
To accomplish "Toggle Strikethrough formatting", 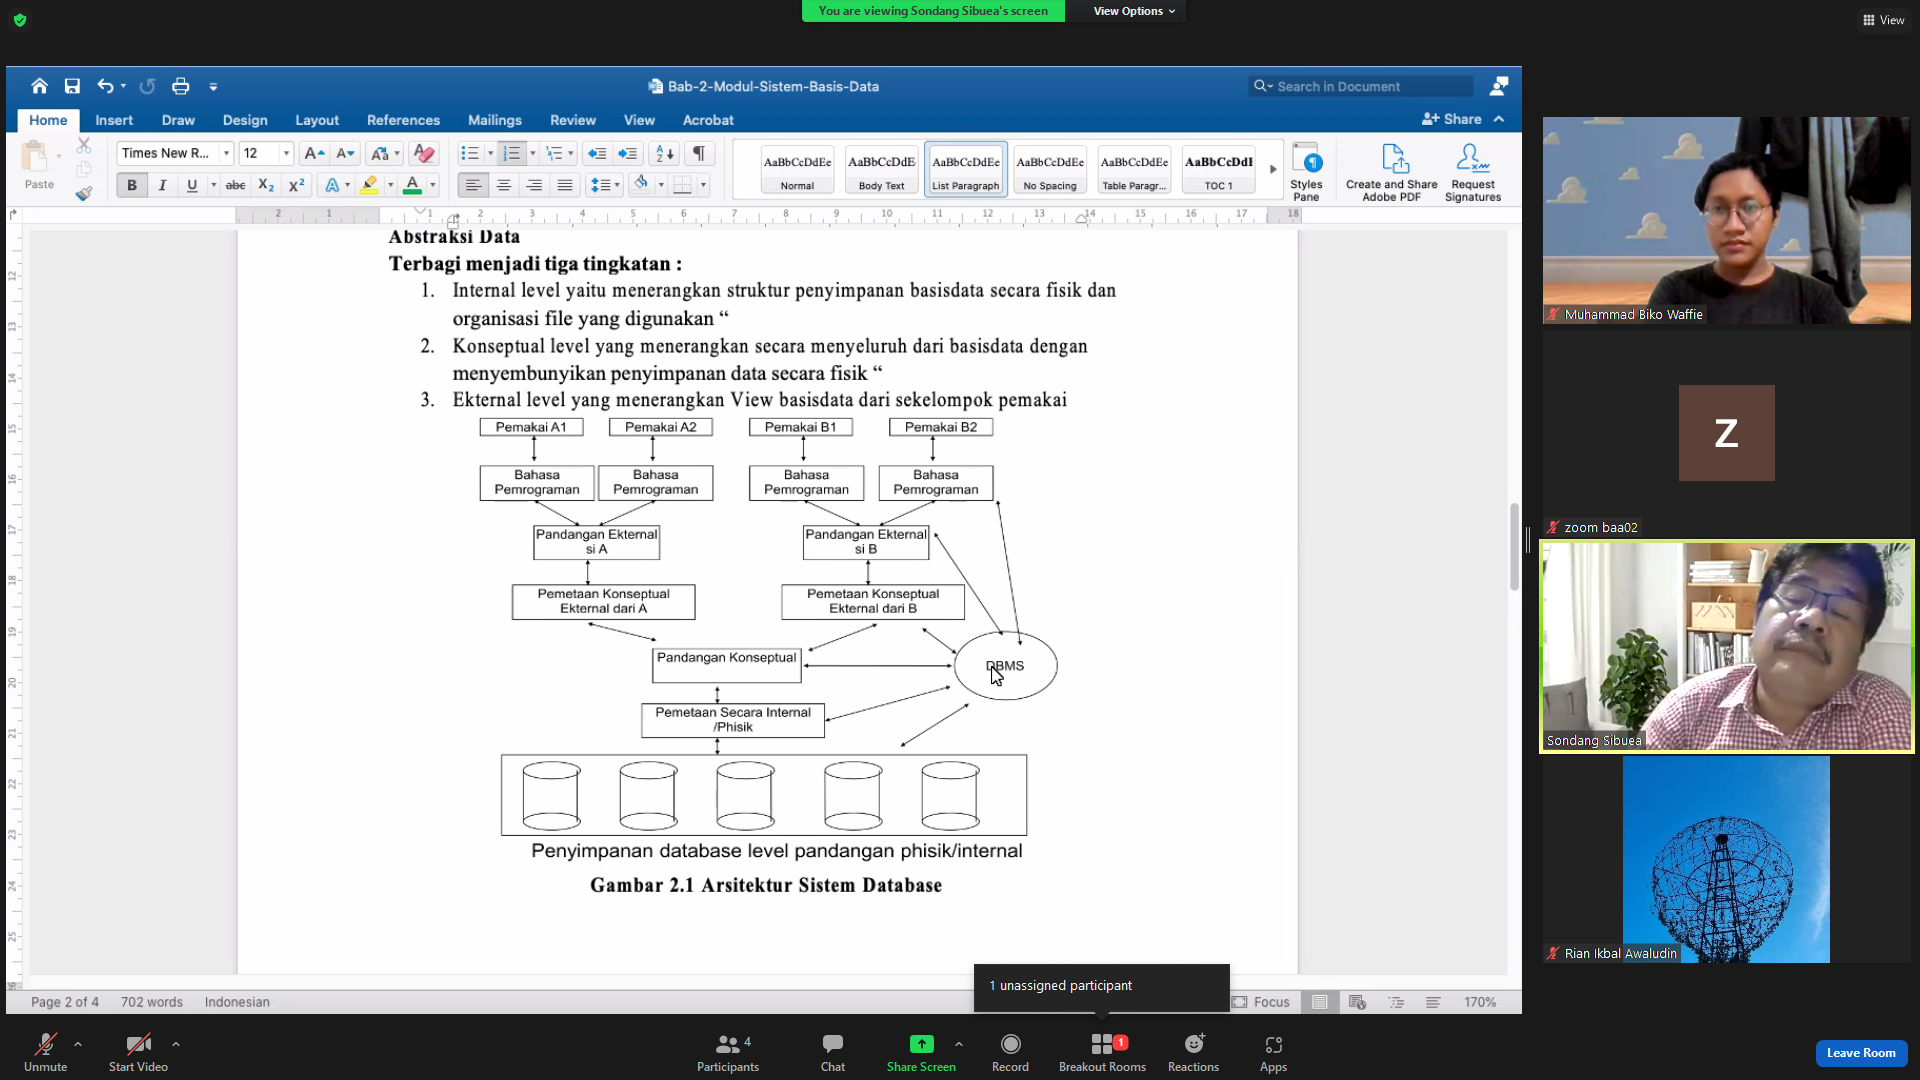I will [235, 185].
